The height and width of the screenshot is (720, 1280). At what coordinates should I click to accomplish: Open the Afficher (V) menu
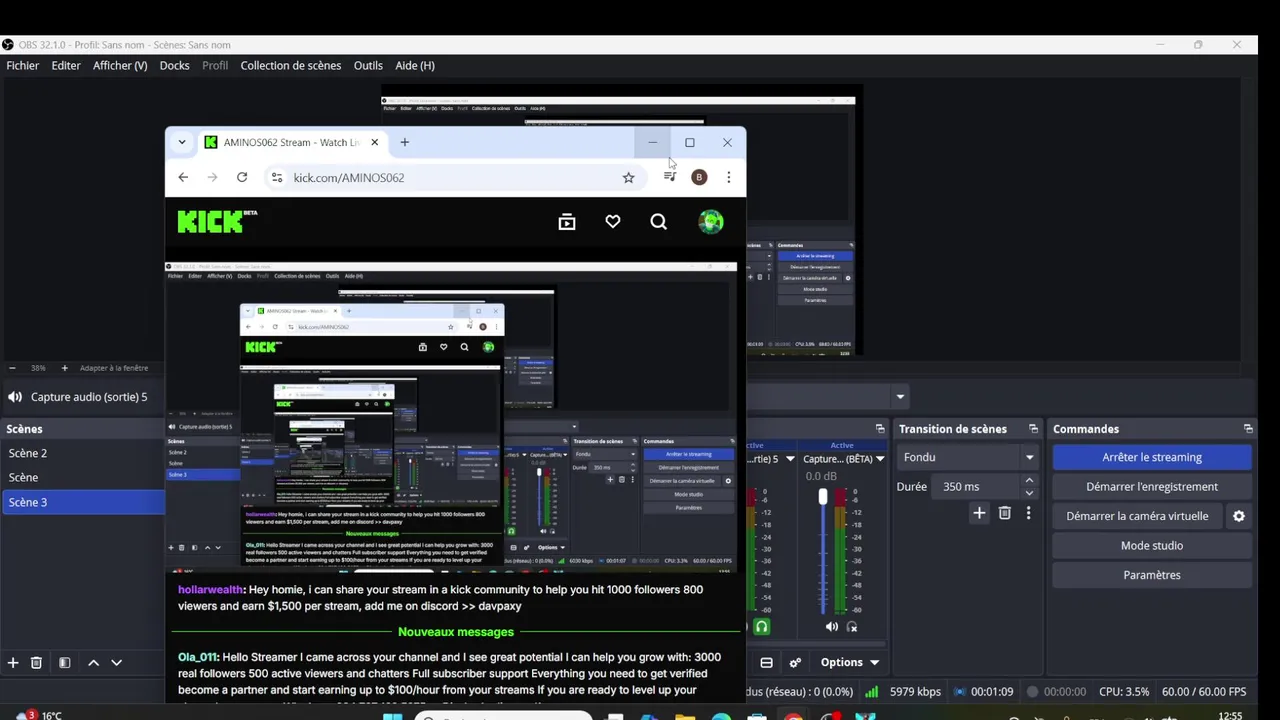coord(120,65)
